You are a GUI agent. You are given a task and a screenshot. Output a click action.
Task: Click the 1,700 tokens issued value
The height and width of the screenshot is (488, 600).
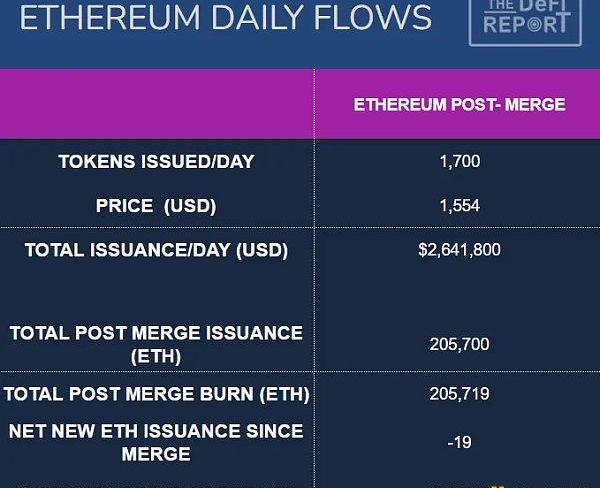(x=459, y=161)
